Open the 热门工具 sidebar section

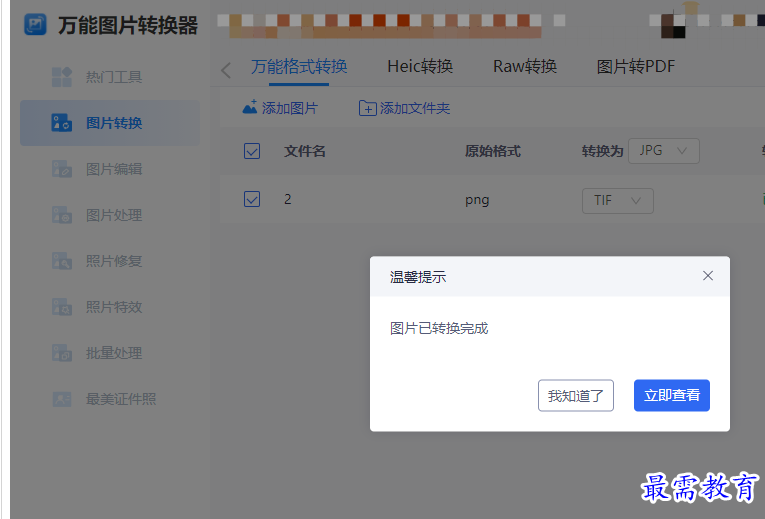pyautogui.click(x=110, y=77)
